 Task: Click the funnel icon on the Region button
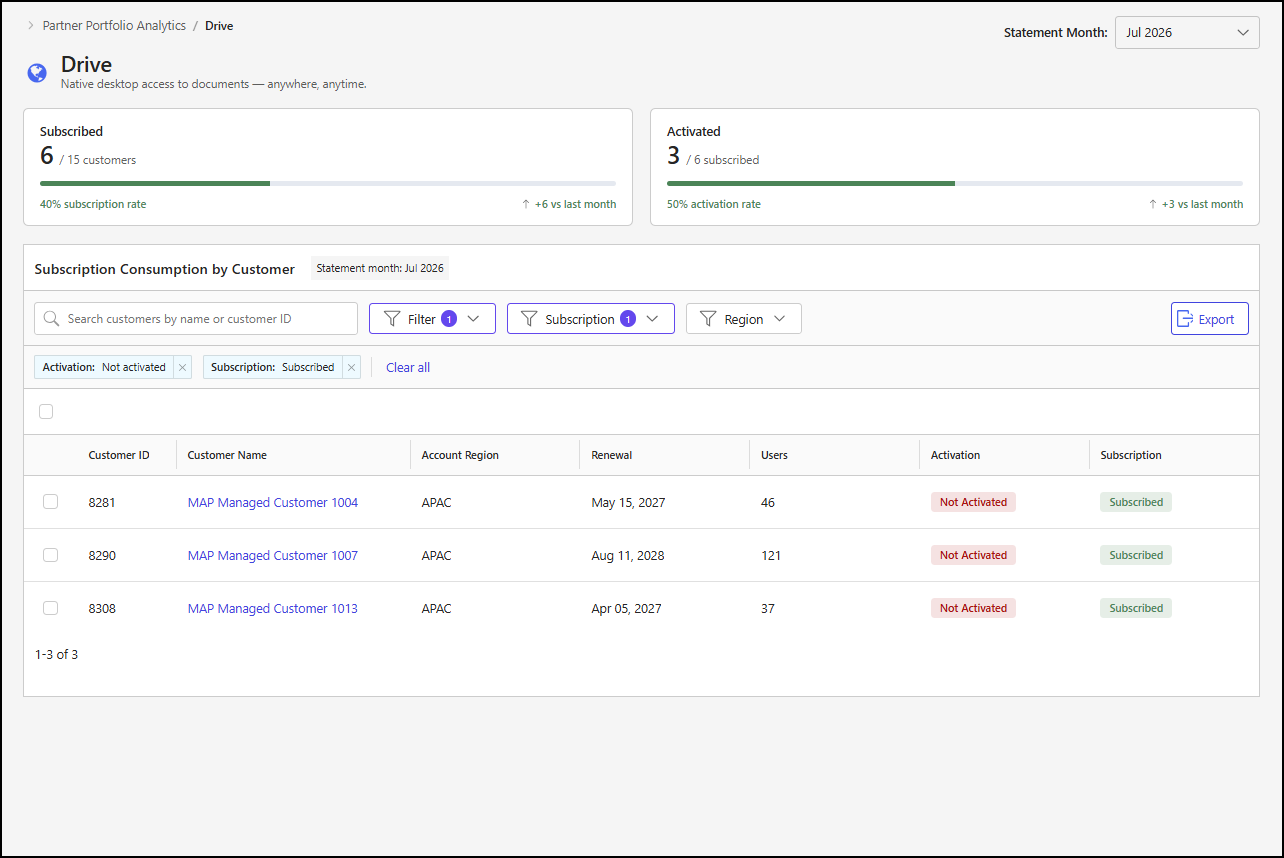[709, 319]
